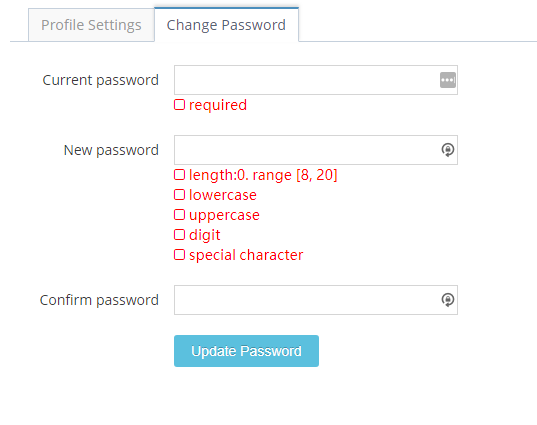This screenshot has width=537, height=425.
Task: Click the lowercase requirement checkbox
Action: click(179, 195)
